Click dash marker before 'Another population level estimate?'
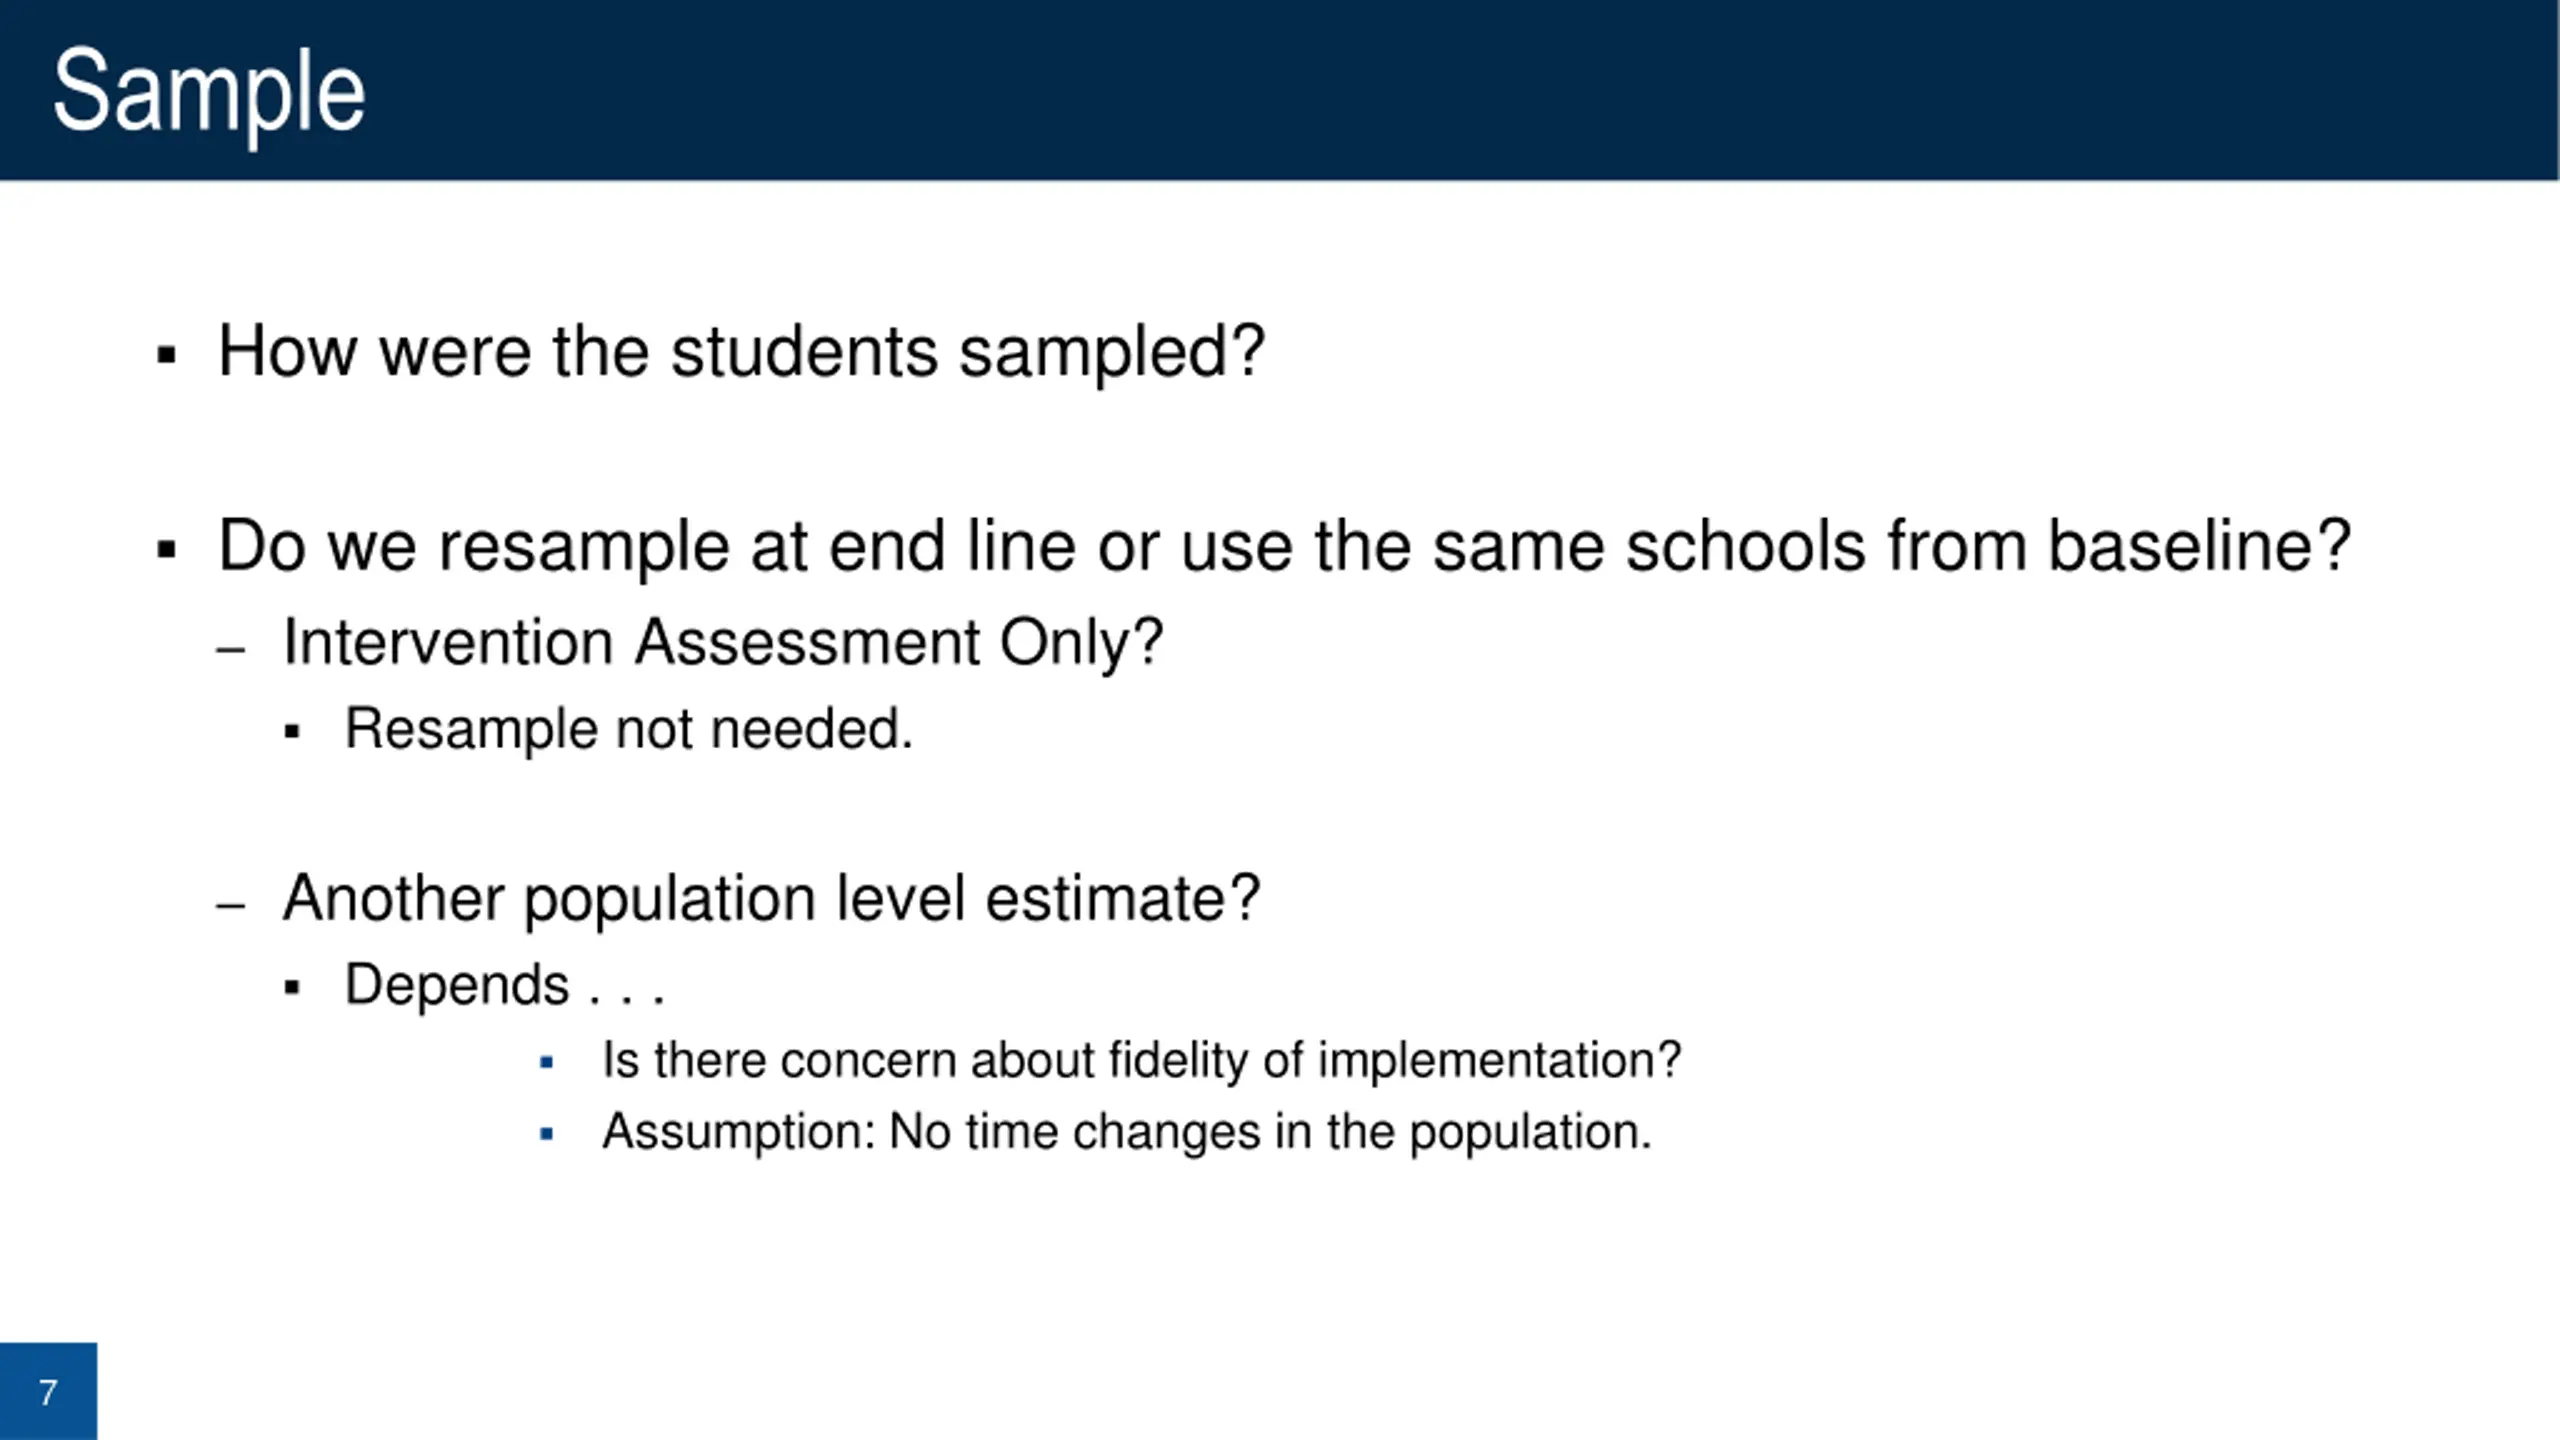 click(x=231, y=907)
